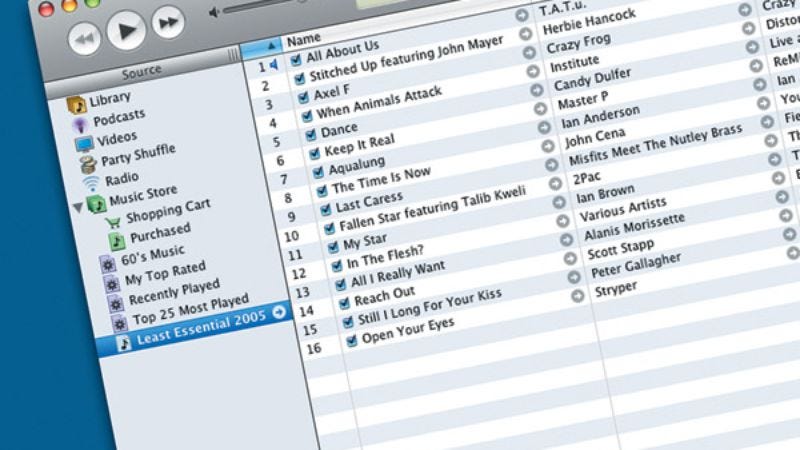Select the track In The Flesh?
This screenshot has width=800, height=450.
pos(385,257)
